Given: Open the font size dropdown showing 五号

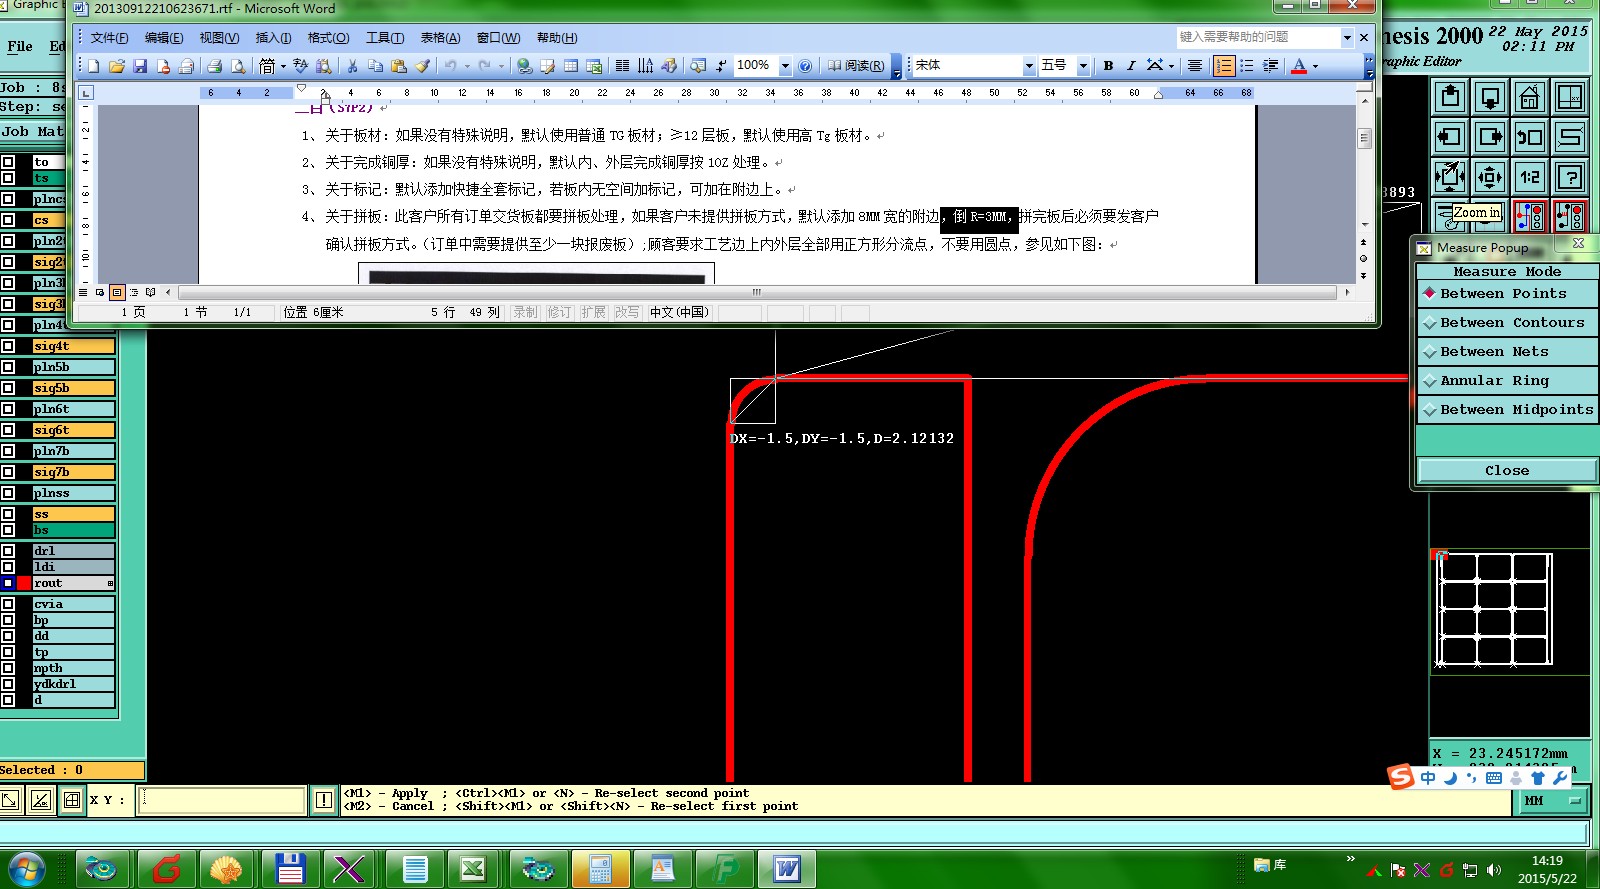Looking at the screenshot, I should [1083, 66].
